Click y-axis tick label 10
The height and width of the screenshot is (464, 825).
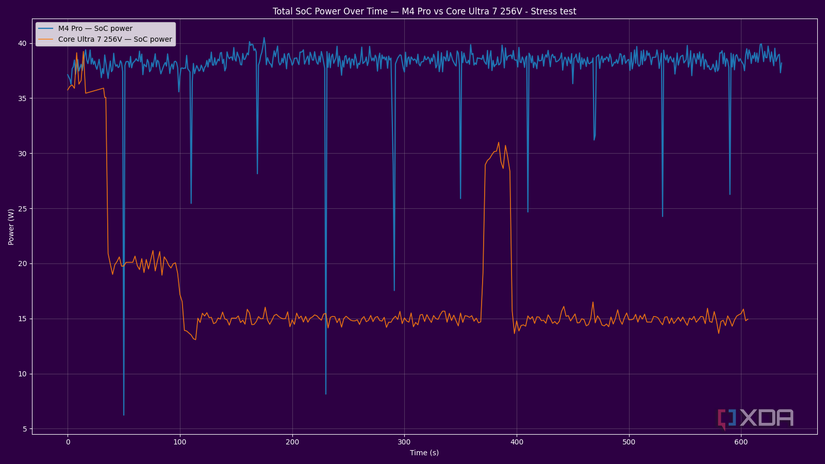(x=22, y=374)
